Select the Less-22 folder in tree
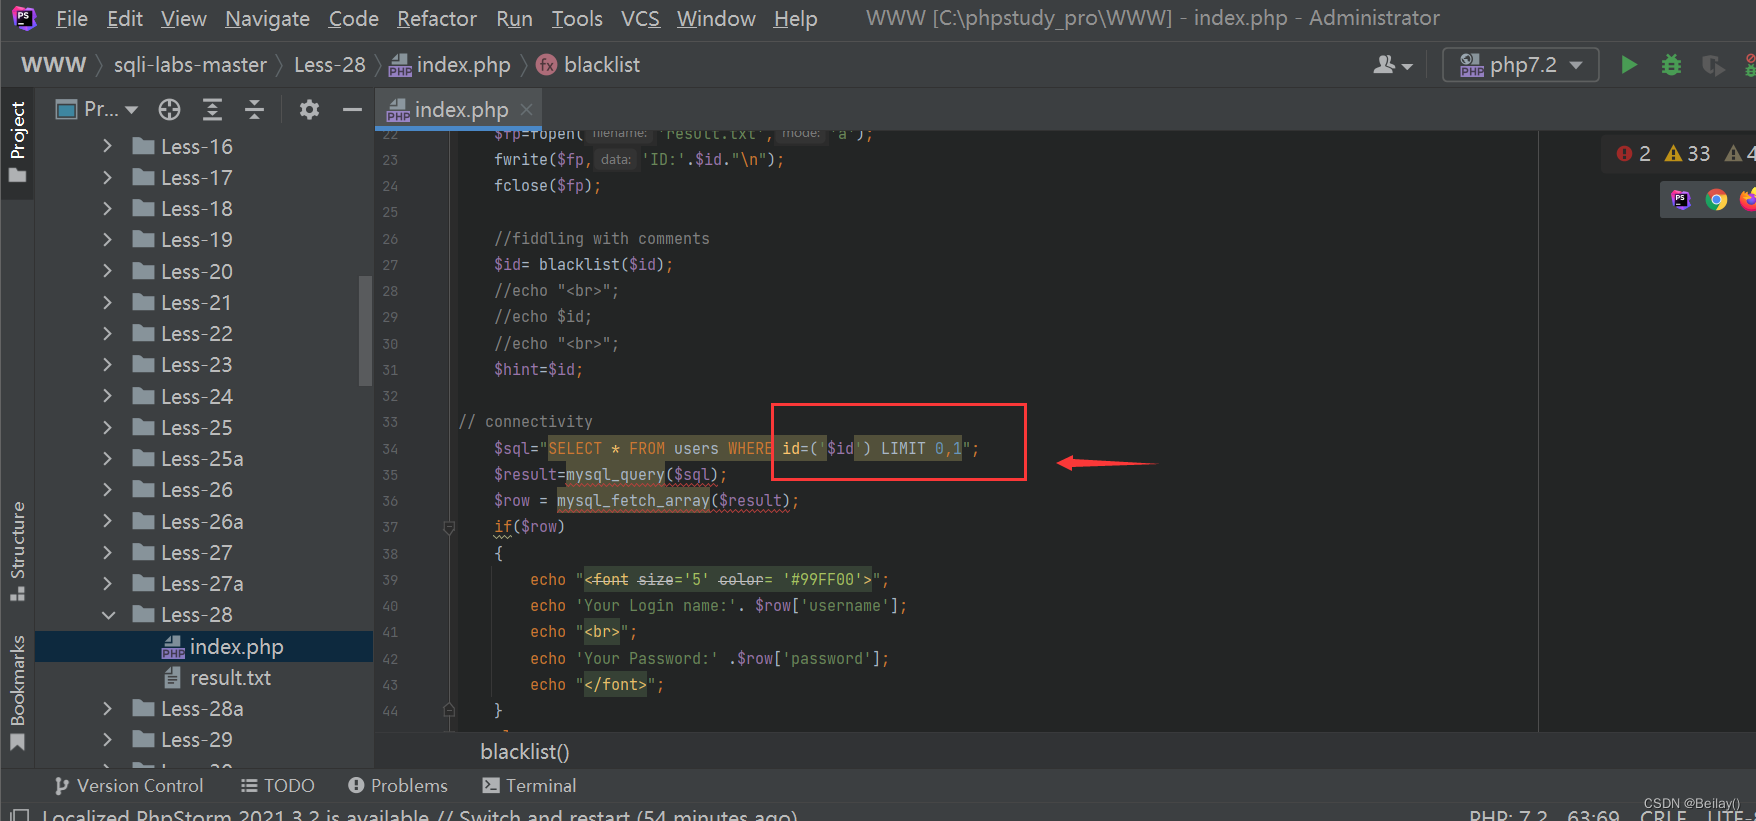The image size is (1756, 821). click(x=196, y=334)
